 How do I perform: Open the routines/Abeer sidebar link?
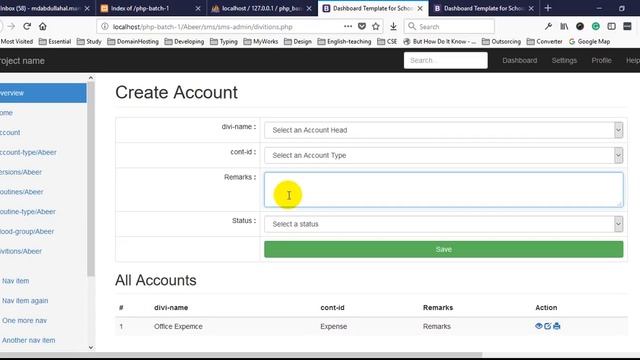21,192
